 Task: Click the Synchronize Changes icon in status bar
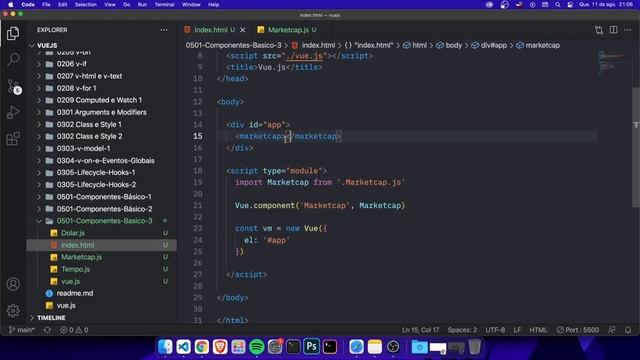pyautogui.click(x=47, y=330)
